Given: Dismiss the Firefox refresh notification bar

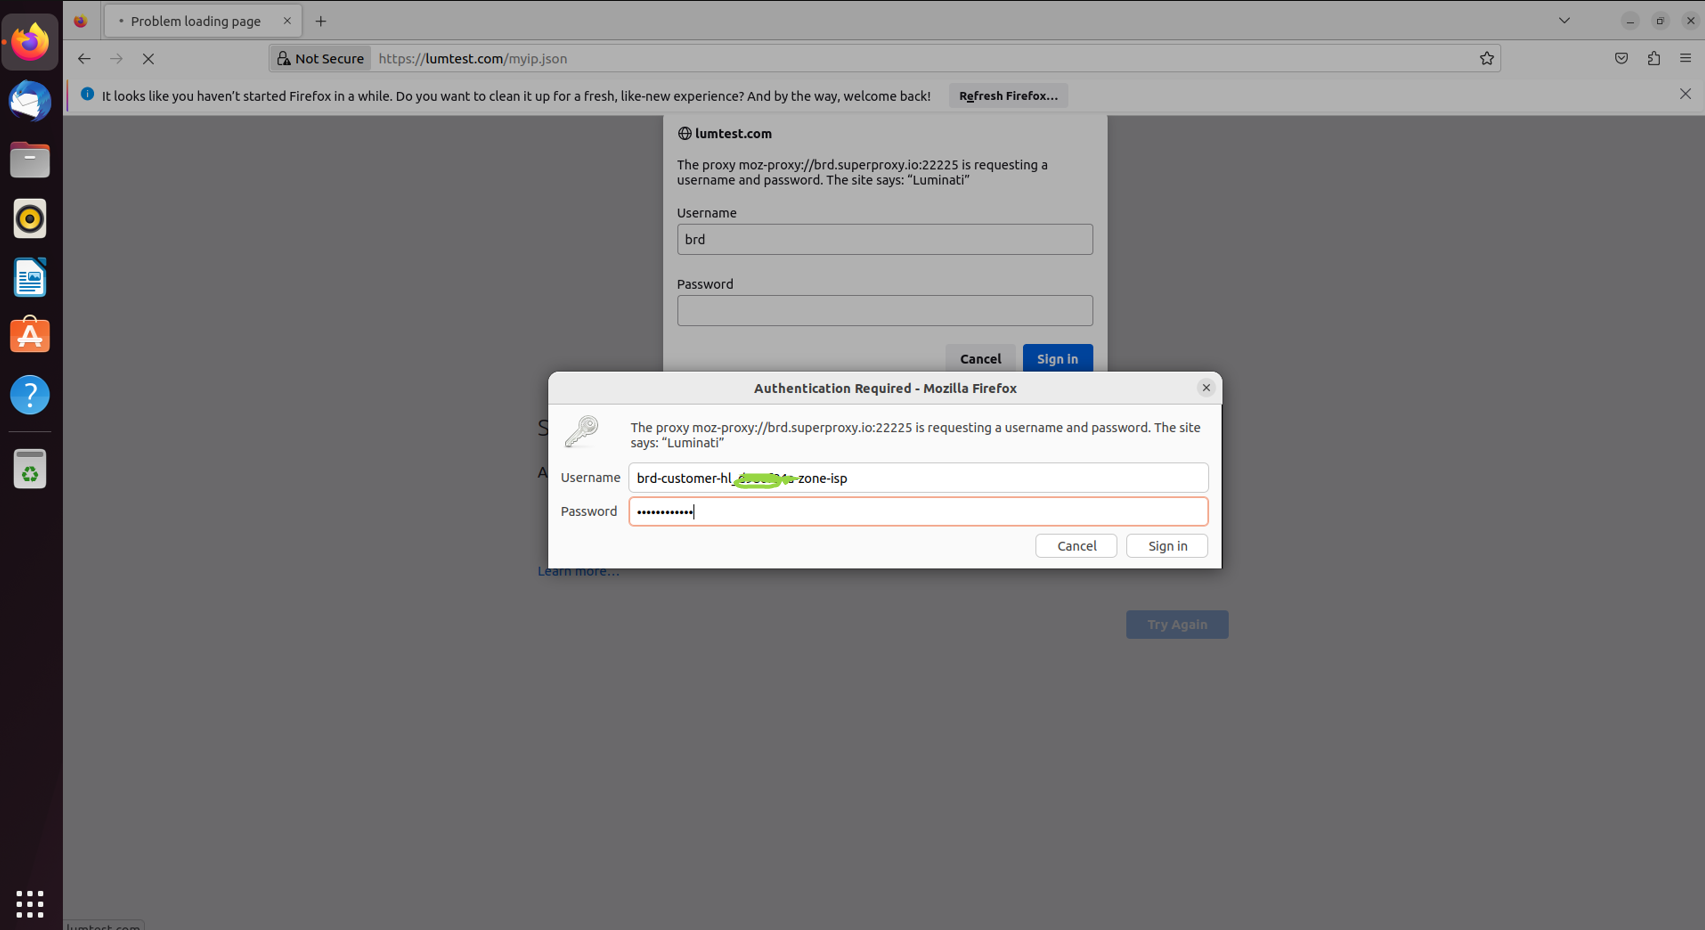Looking at the screenshot, I should pos(1685,94).
